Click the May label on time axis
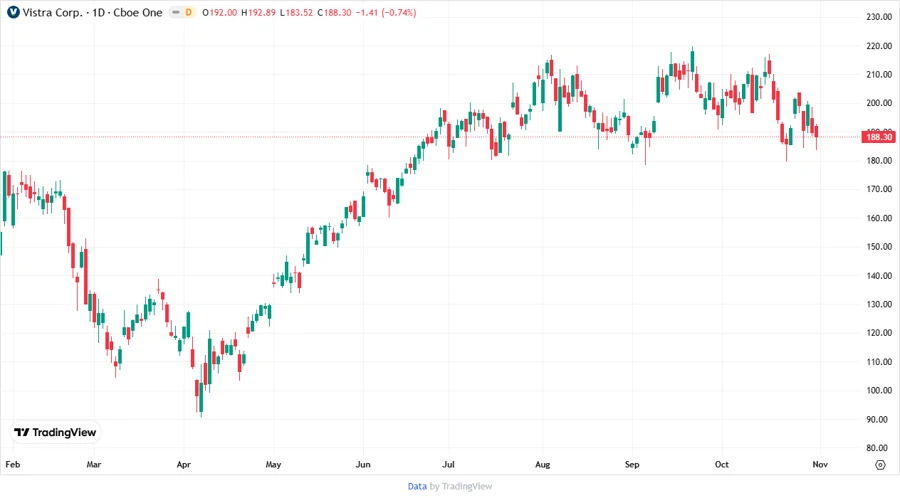900x498 pixels. click(273, 465)
